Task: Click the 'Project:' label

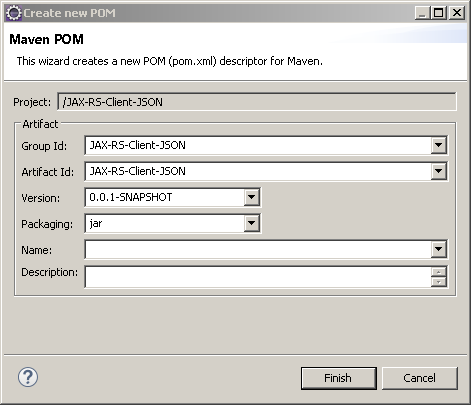Action: point(32,102)
